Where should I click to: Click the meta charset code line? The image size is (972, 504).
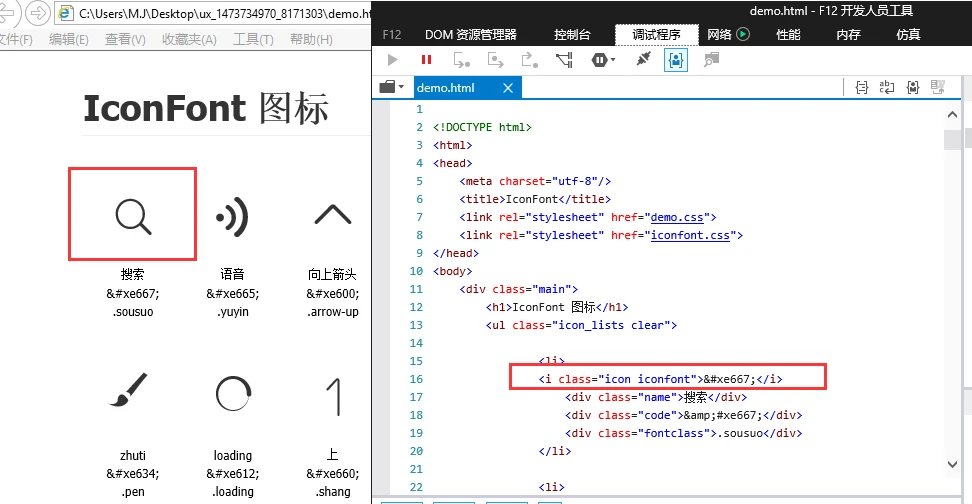click(535, 181)
